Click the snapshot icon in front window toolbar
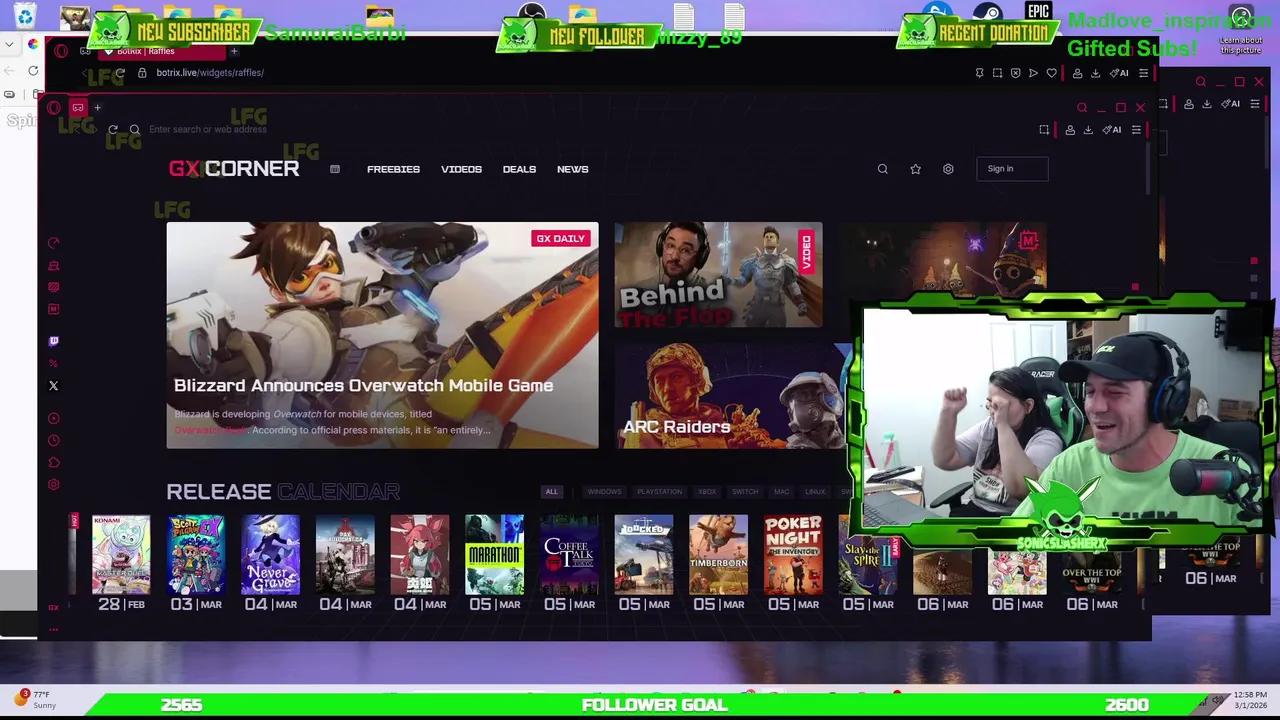The width and height of the screenshot is (1280, 720). click(x=1044, y=130)
